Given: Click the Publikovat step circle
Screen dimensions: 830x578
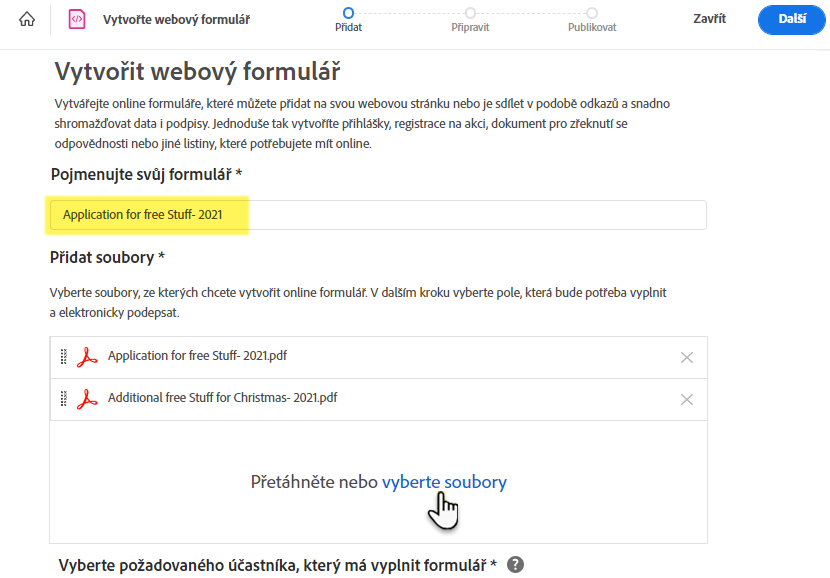Looking at the screenshot, I should click(592, 13).
